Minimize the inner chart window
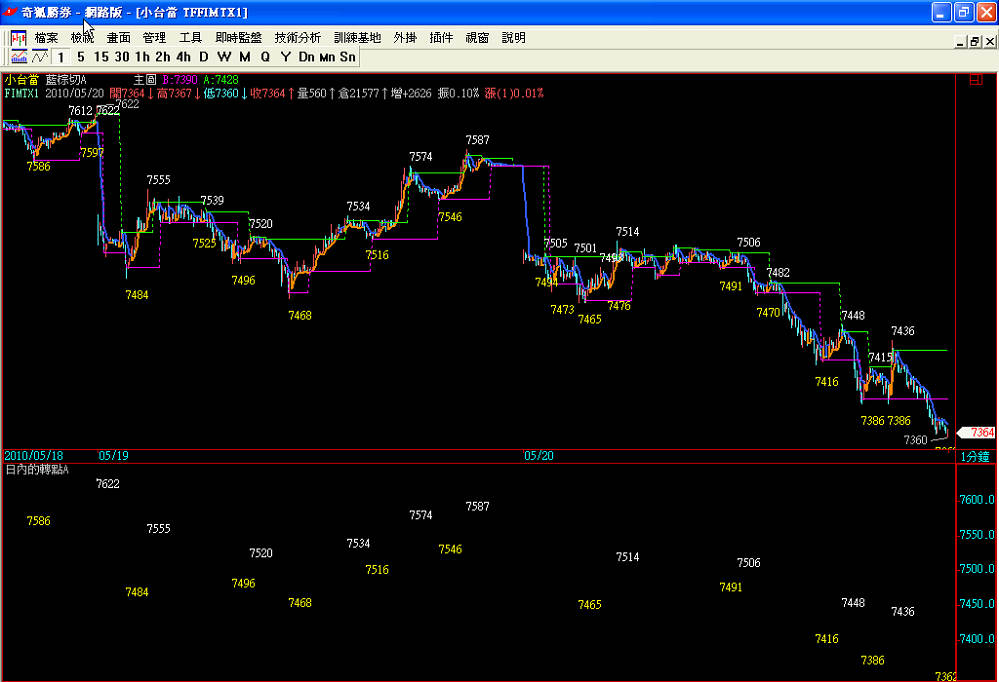 958,42
